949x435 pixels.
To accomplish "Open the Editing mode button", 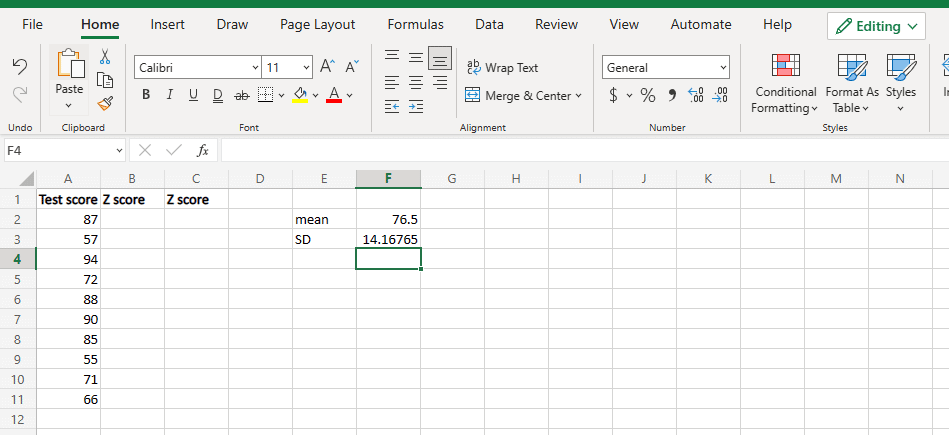I will tap(876, 26).
